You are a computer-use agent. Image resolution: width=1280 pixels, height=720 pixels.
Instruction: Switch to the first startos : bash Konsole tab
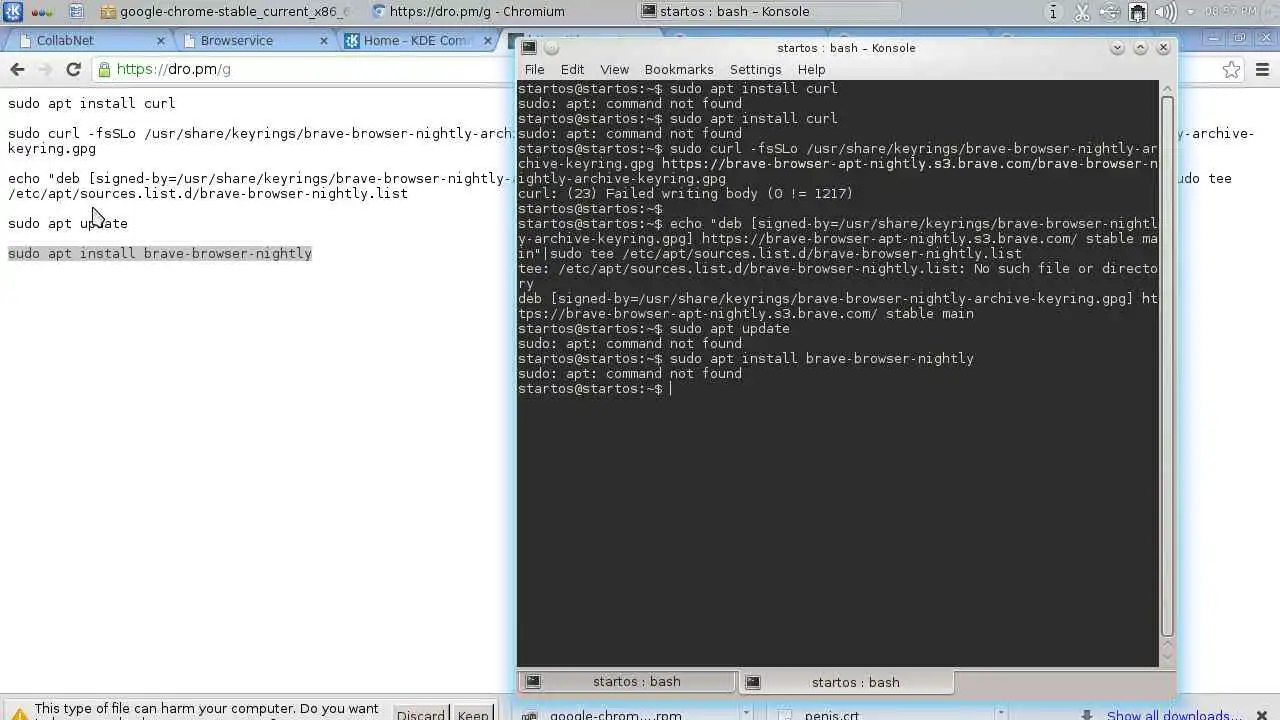627,681
